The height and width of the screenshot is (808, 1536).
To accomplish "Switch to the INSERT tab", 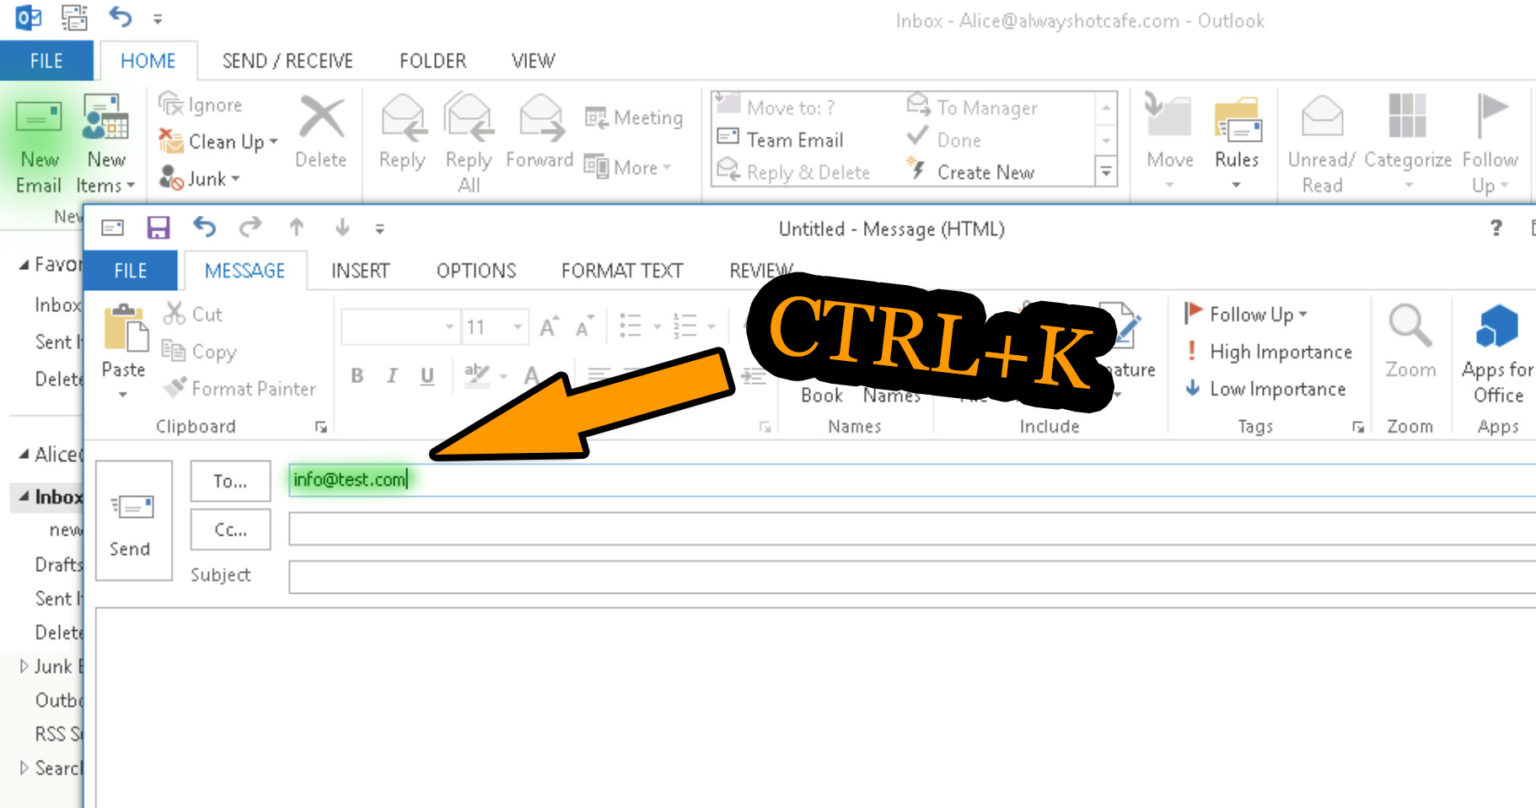I will point(360,270).
